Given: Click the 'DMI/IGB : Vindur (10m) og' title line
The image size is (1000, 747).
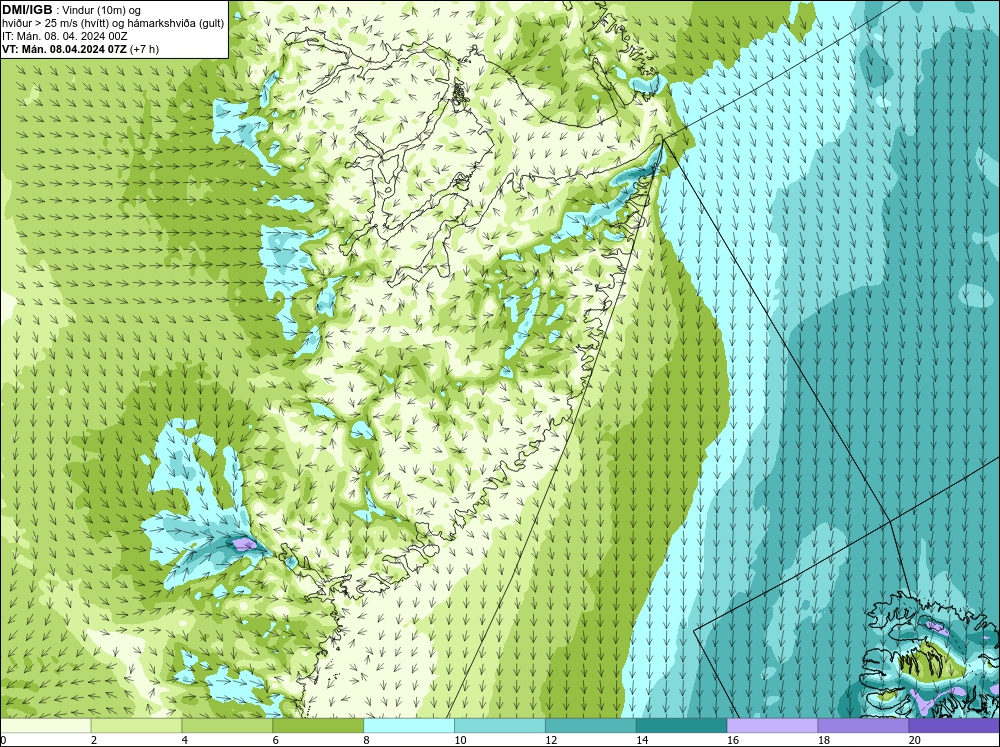Looking at the screenshot, I should click(72, 10).
